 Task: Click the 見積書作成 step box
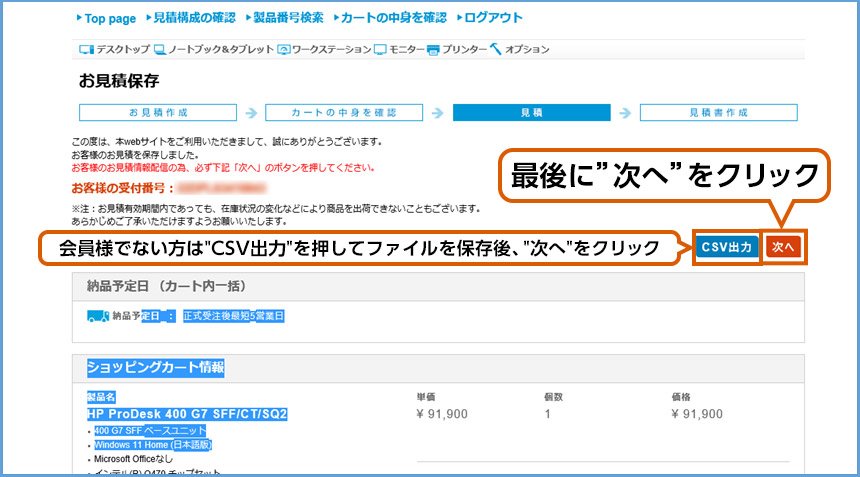click(718, 112)
